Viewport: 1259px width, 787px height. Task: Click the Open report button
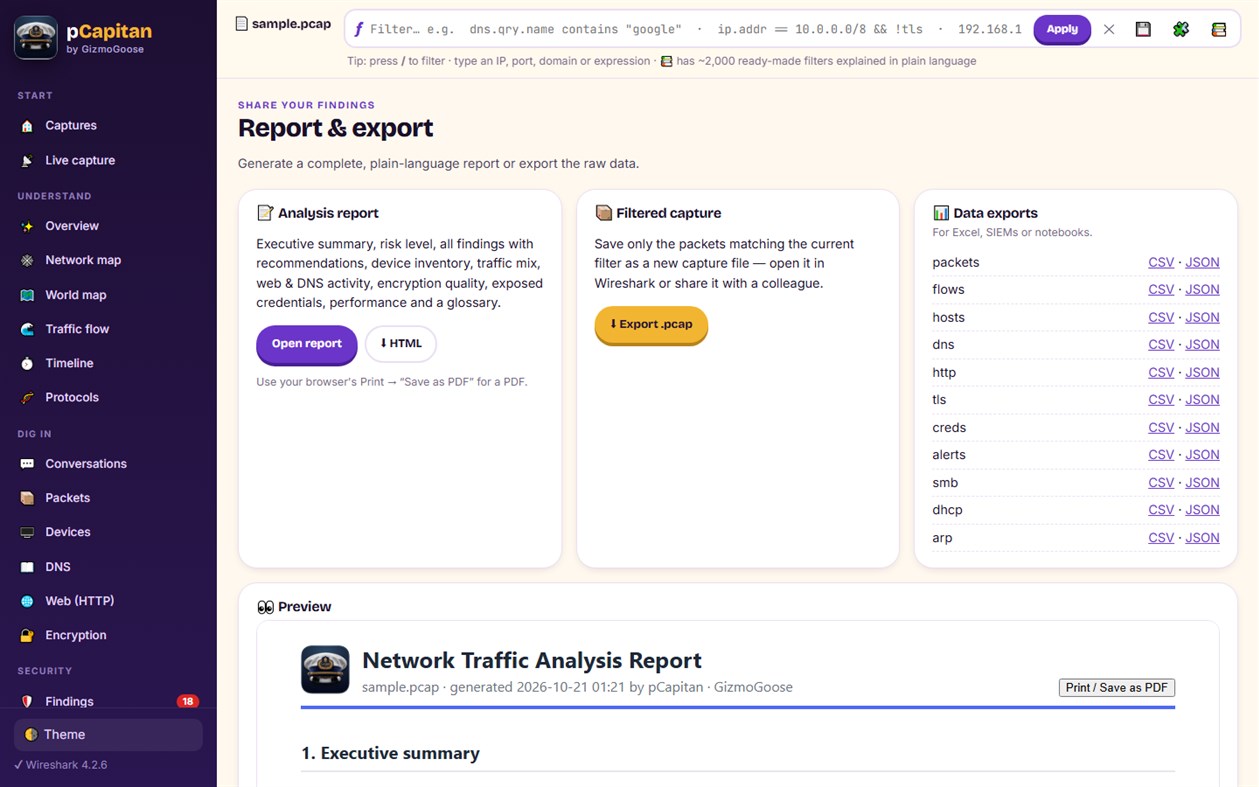[307, 344]
